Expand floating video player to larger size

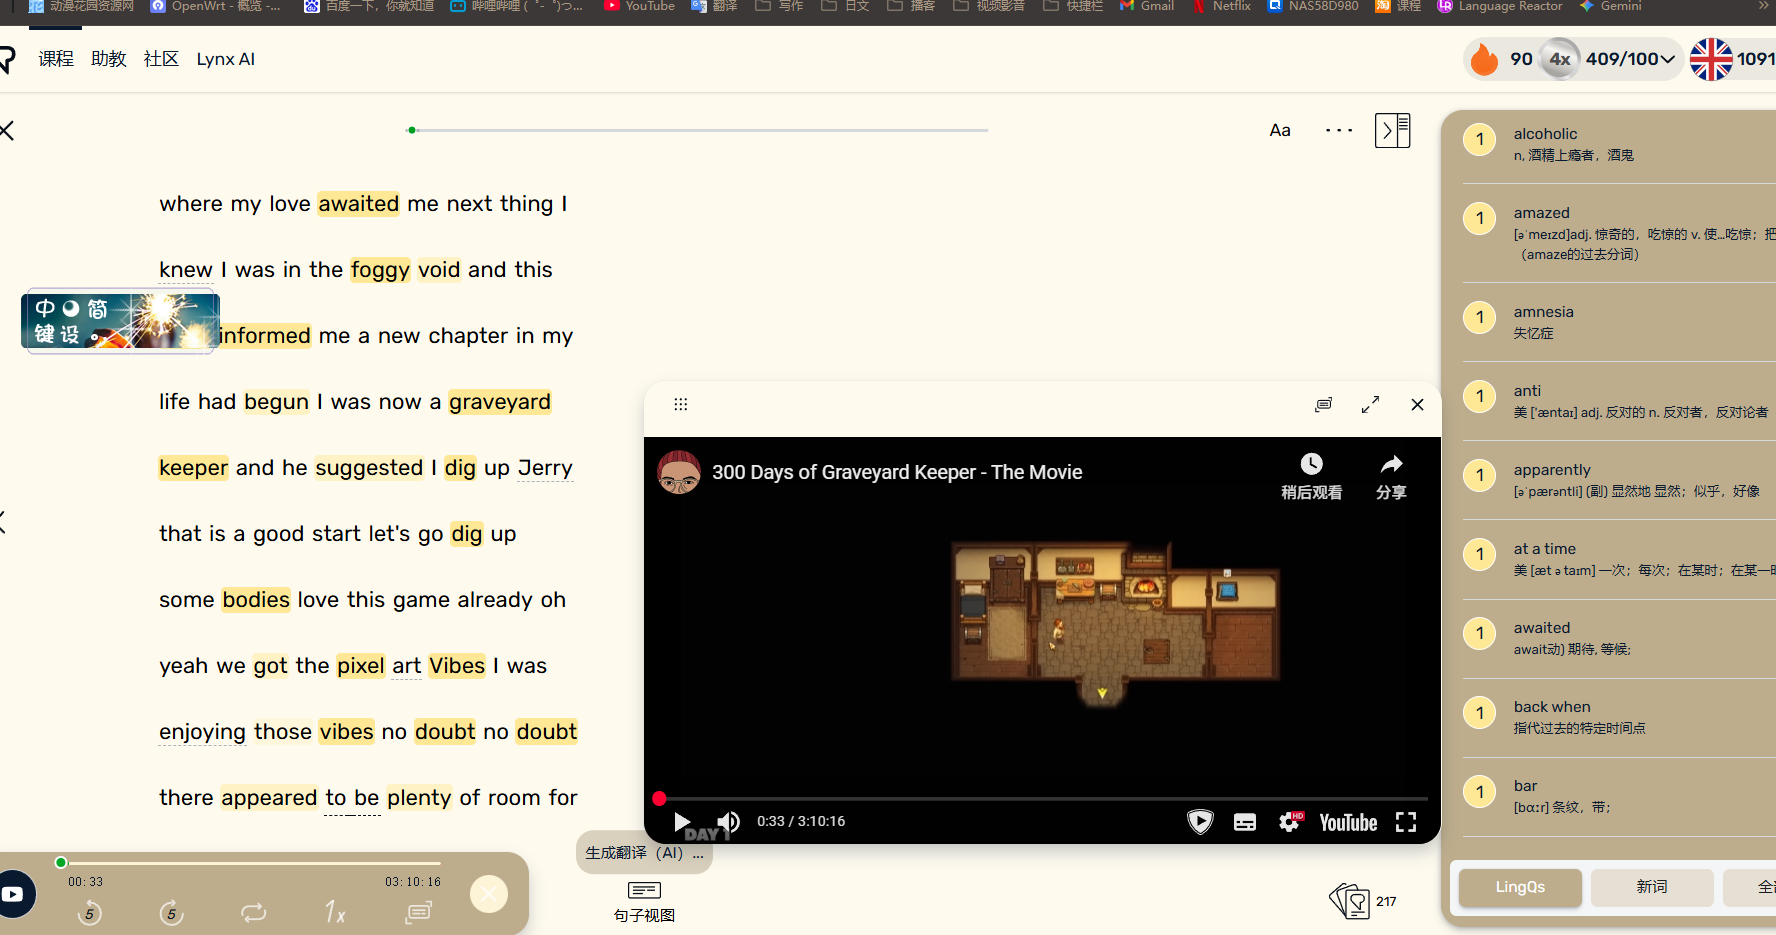pos(1370,404)
